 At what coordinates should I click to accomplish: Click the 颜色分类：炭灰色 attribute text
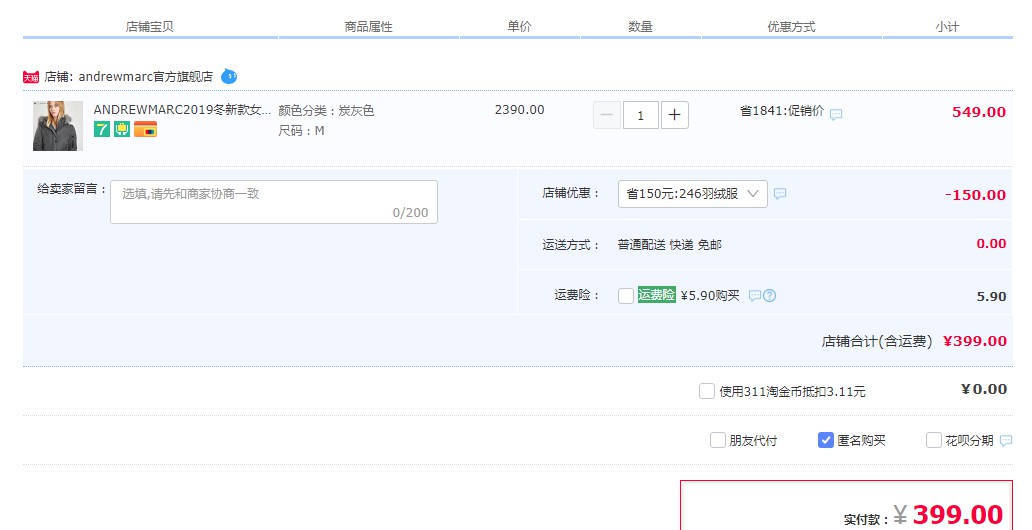coord(326,111)
